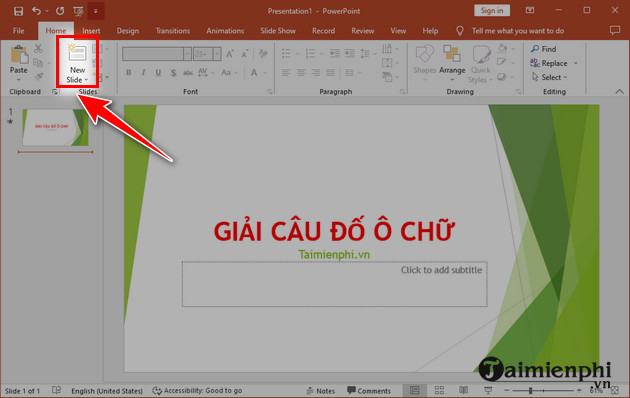Switch to the Transitions tab

[x=173, y=31]
